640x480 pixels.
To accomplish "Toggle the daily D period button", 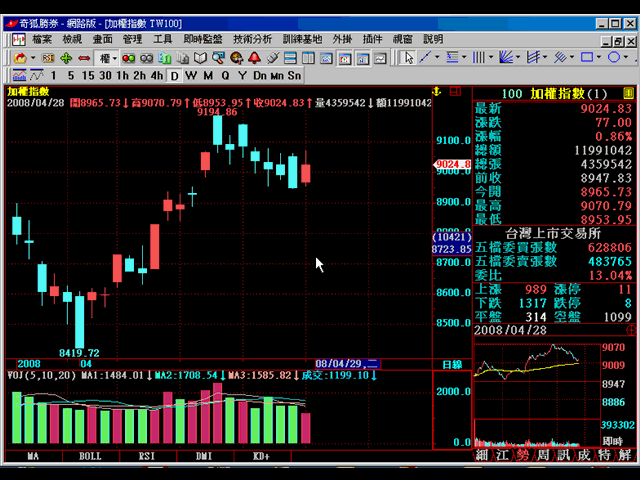I will 174,76.
